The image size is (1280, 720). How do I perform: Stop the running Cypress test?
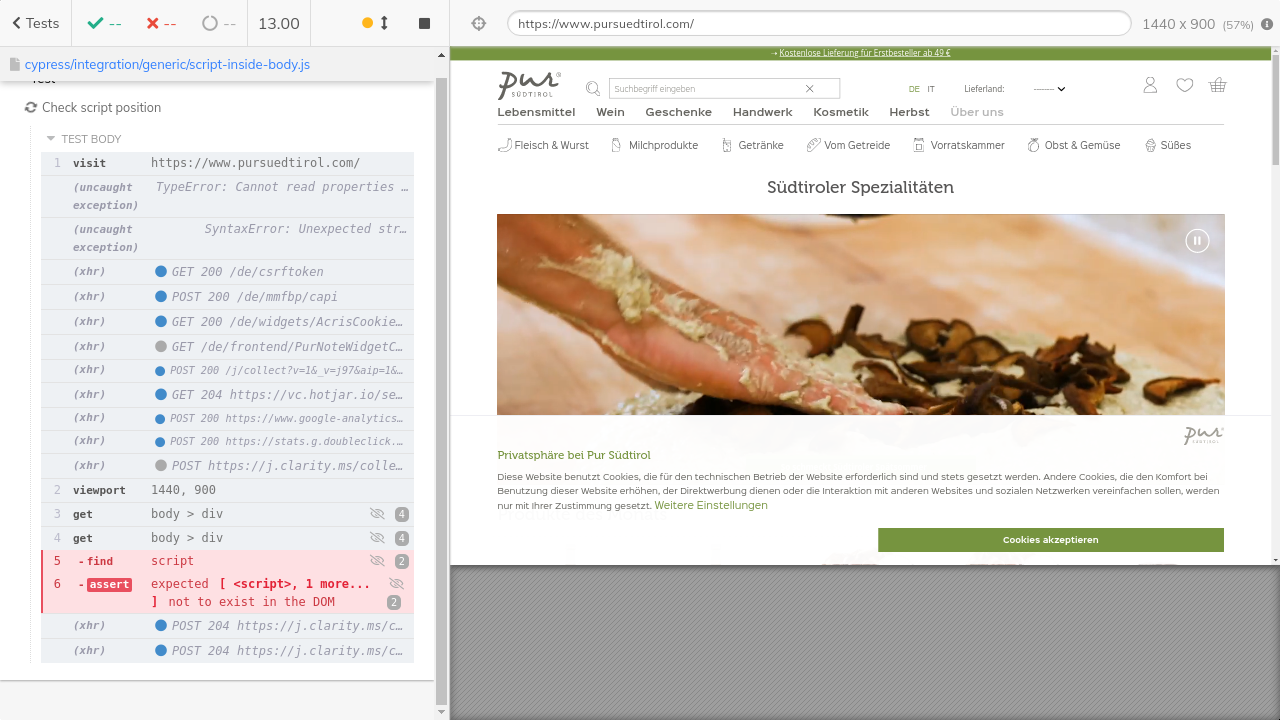pyautogui.click(x=424, y=23)
